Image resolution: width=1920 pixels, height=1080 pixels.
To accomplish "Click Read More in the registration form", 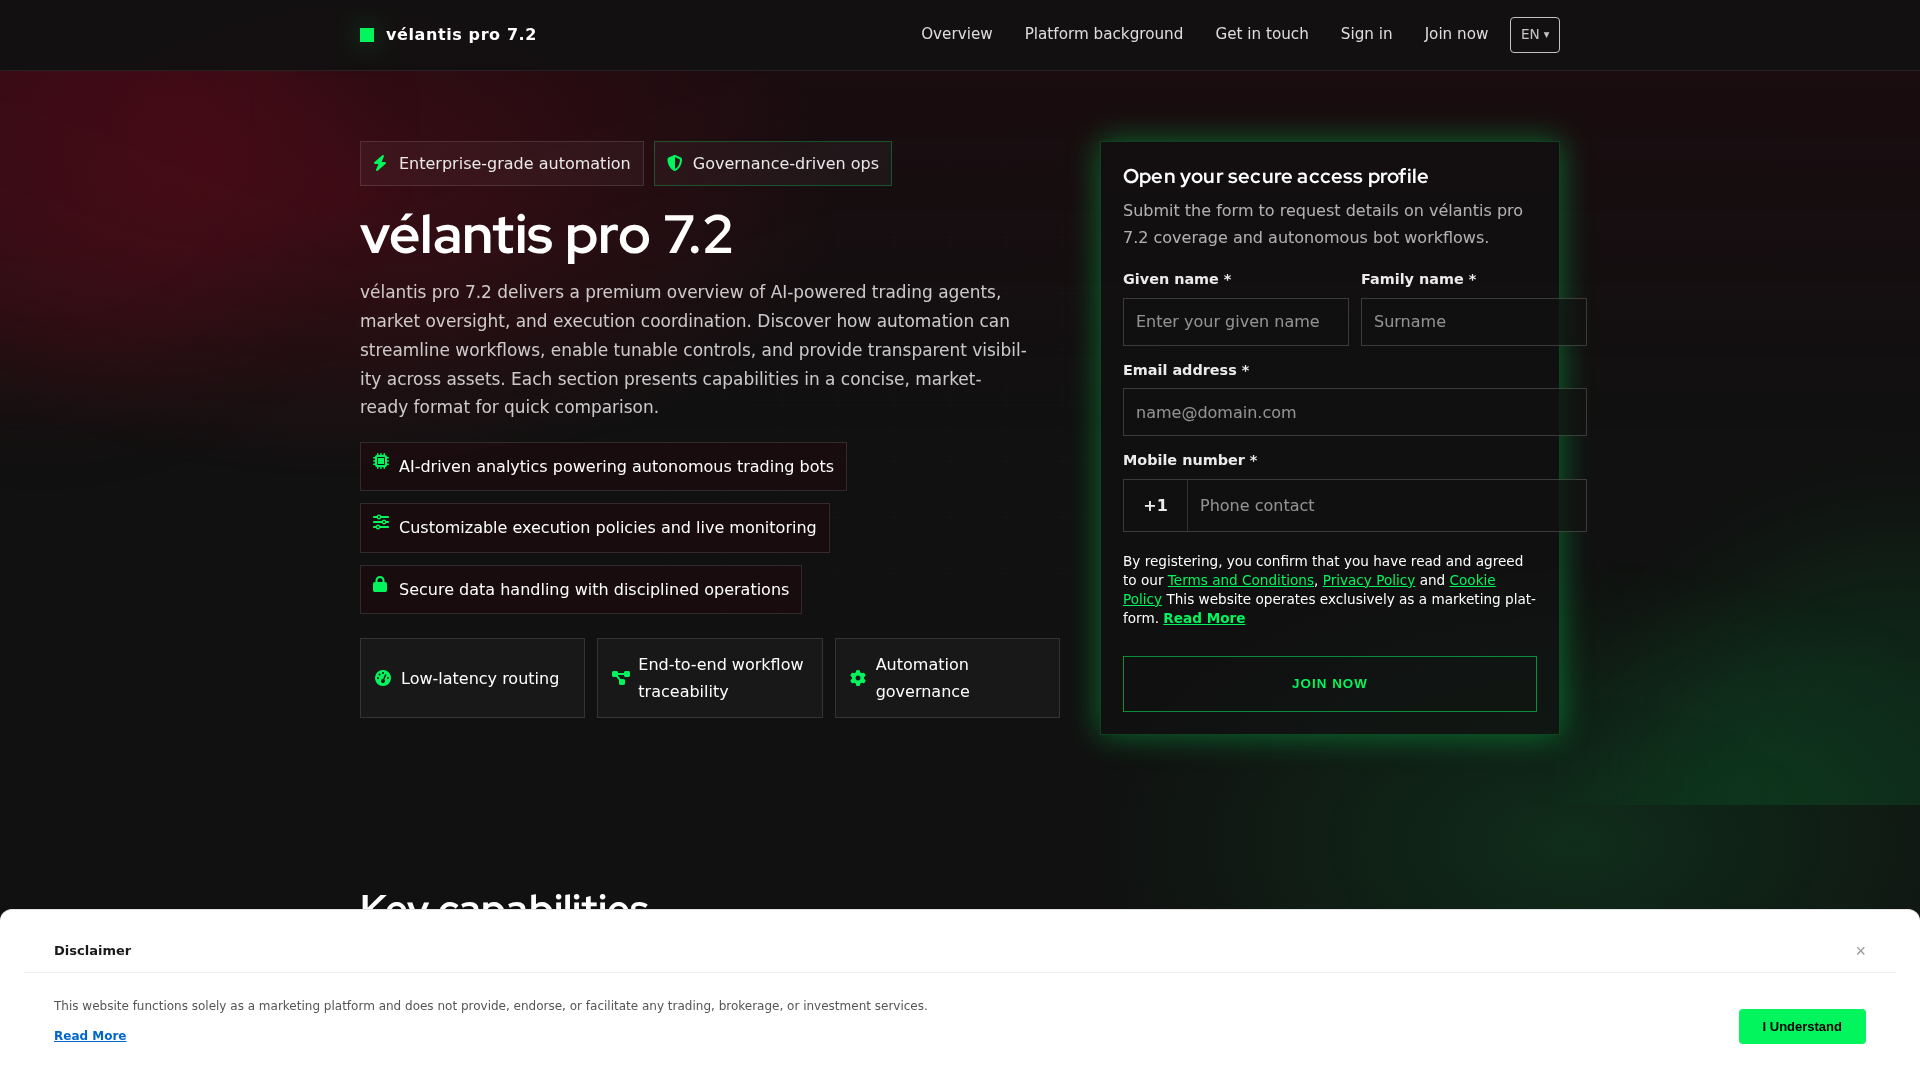I will point(1204,618).
